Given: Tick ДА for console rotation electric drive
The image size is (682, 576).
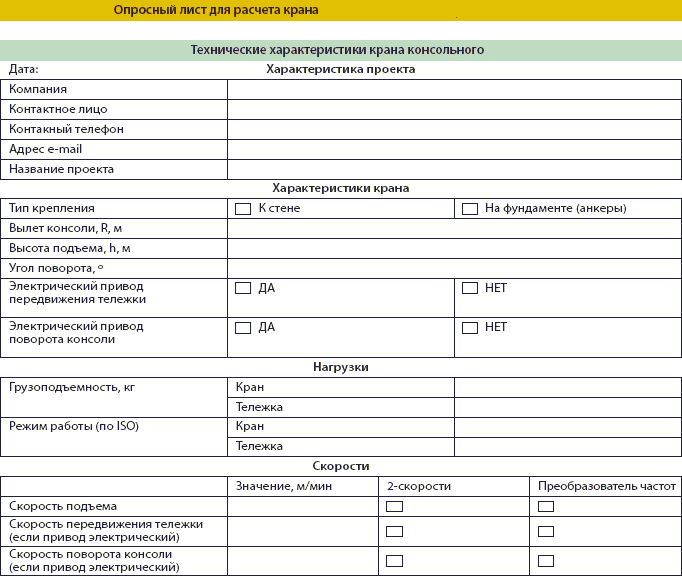Looking at the screenshot, I should coord(243,328).
